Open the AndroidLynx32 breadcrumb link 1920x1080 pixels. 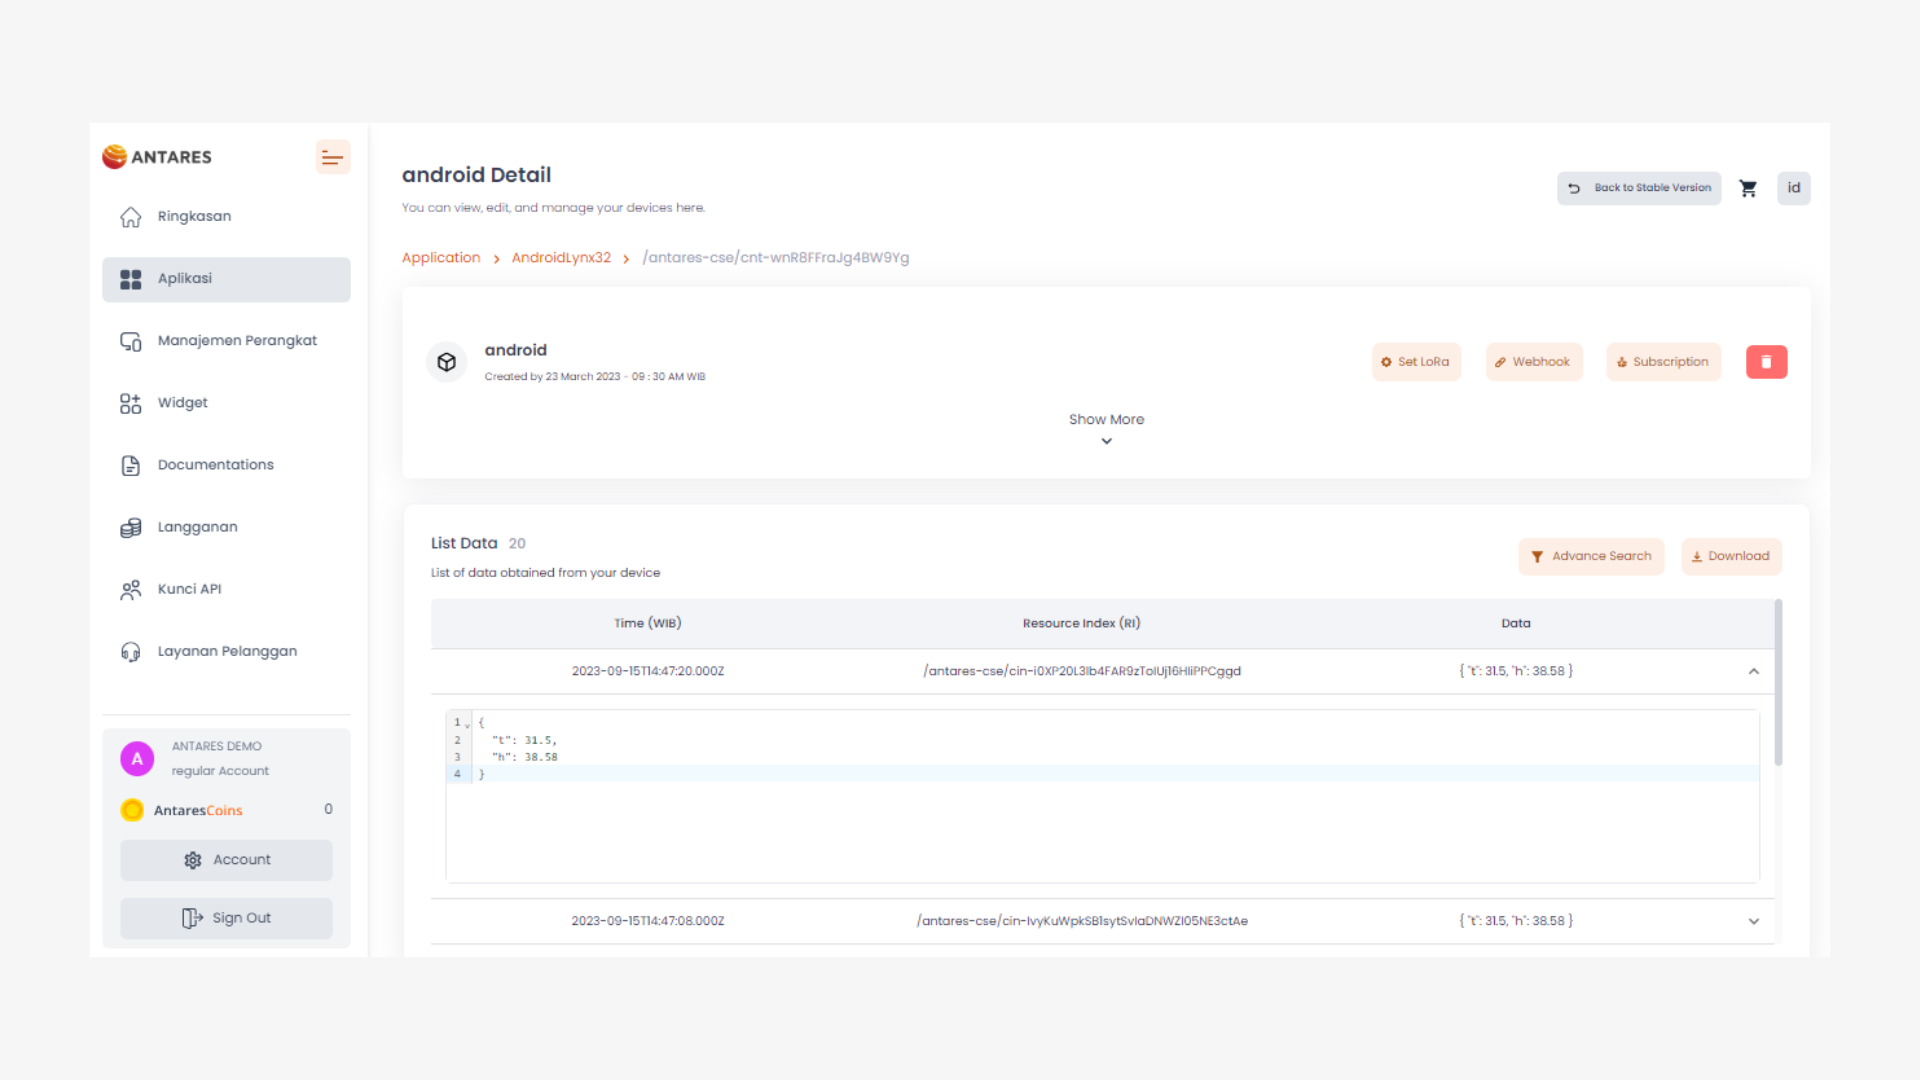pos(561,257)
